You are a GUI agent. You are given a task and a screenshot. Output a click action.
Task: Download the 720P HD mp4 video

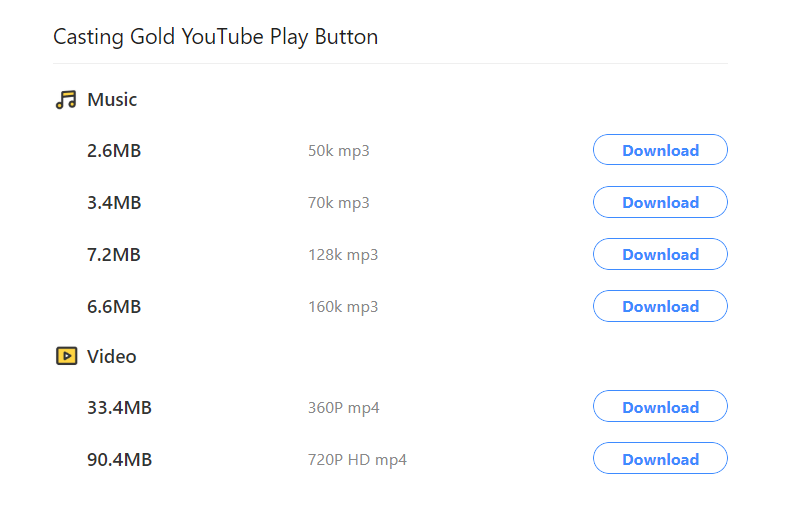point(660,459)
